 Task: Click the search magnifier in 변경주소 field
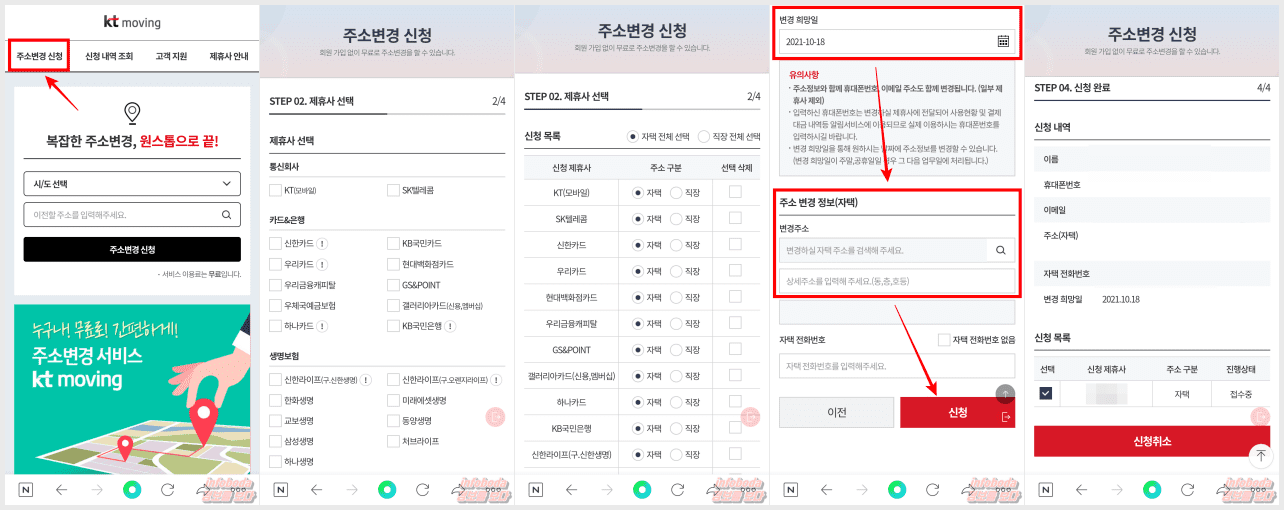[1000, 250]
